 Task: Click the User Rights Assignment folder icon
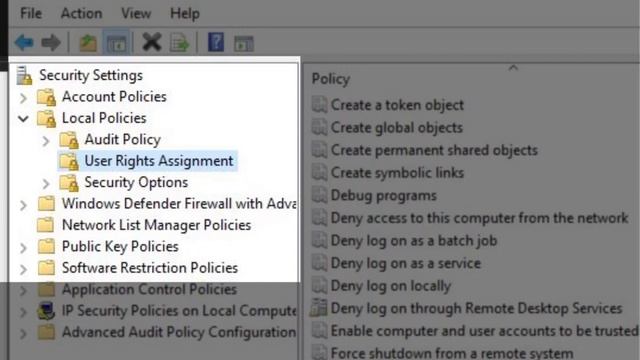[69, 161]
